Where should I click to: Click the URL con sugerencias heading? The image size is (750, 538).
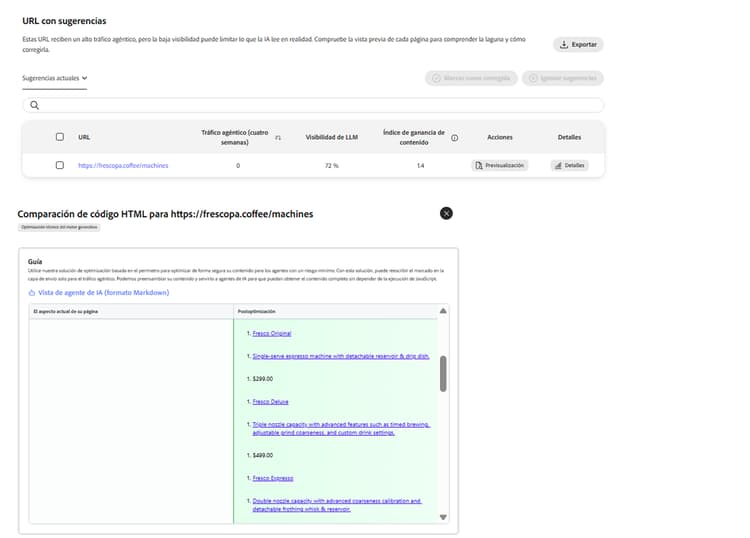click(64, 21)
